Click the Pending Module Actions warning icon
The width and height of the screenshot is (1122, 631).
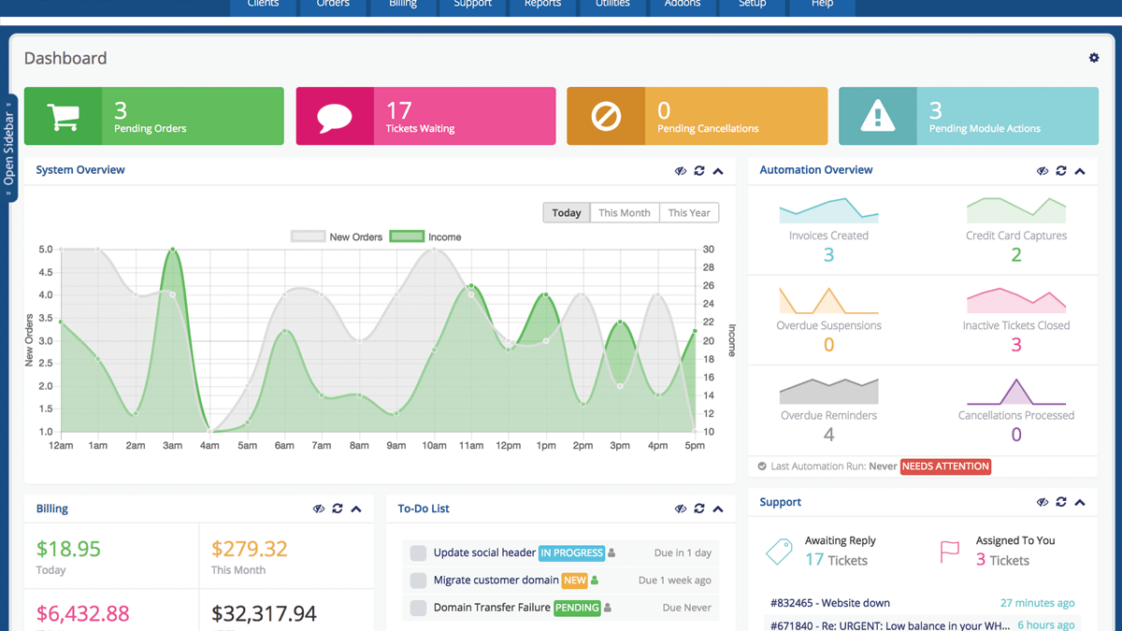pyautogui.click(x=877, y=115)
